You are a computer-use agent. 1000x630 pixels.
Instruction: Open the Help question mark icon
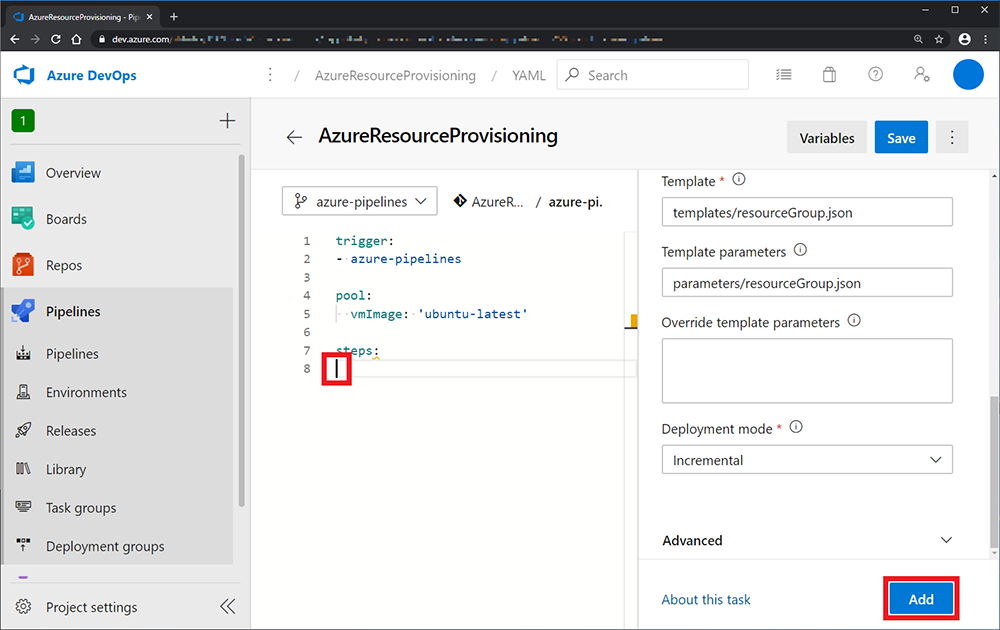click(876, 75)
